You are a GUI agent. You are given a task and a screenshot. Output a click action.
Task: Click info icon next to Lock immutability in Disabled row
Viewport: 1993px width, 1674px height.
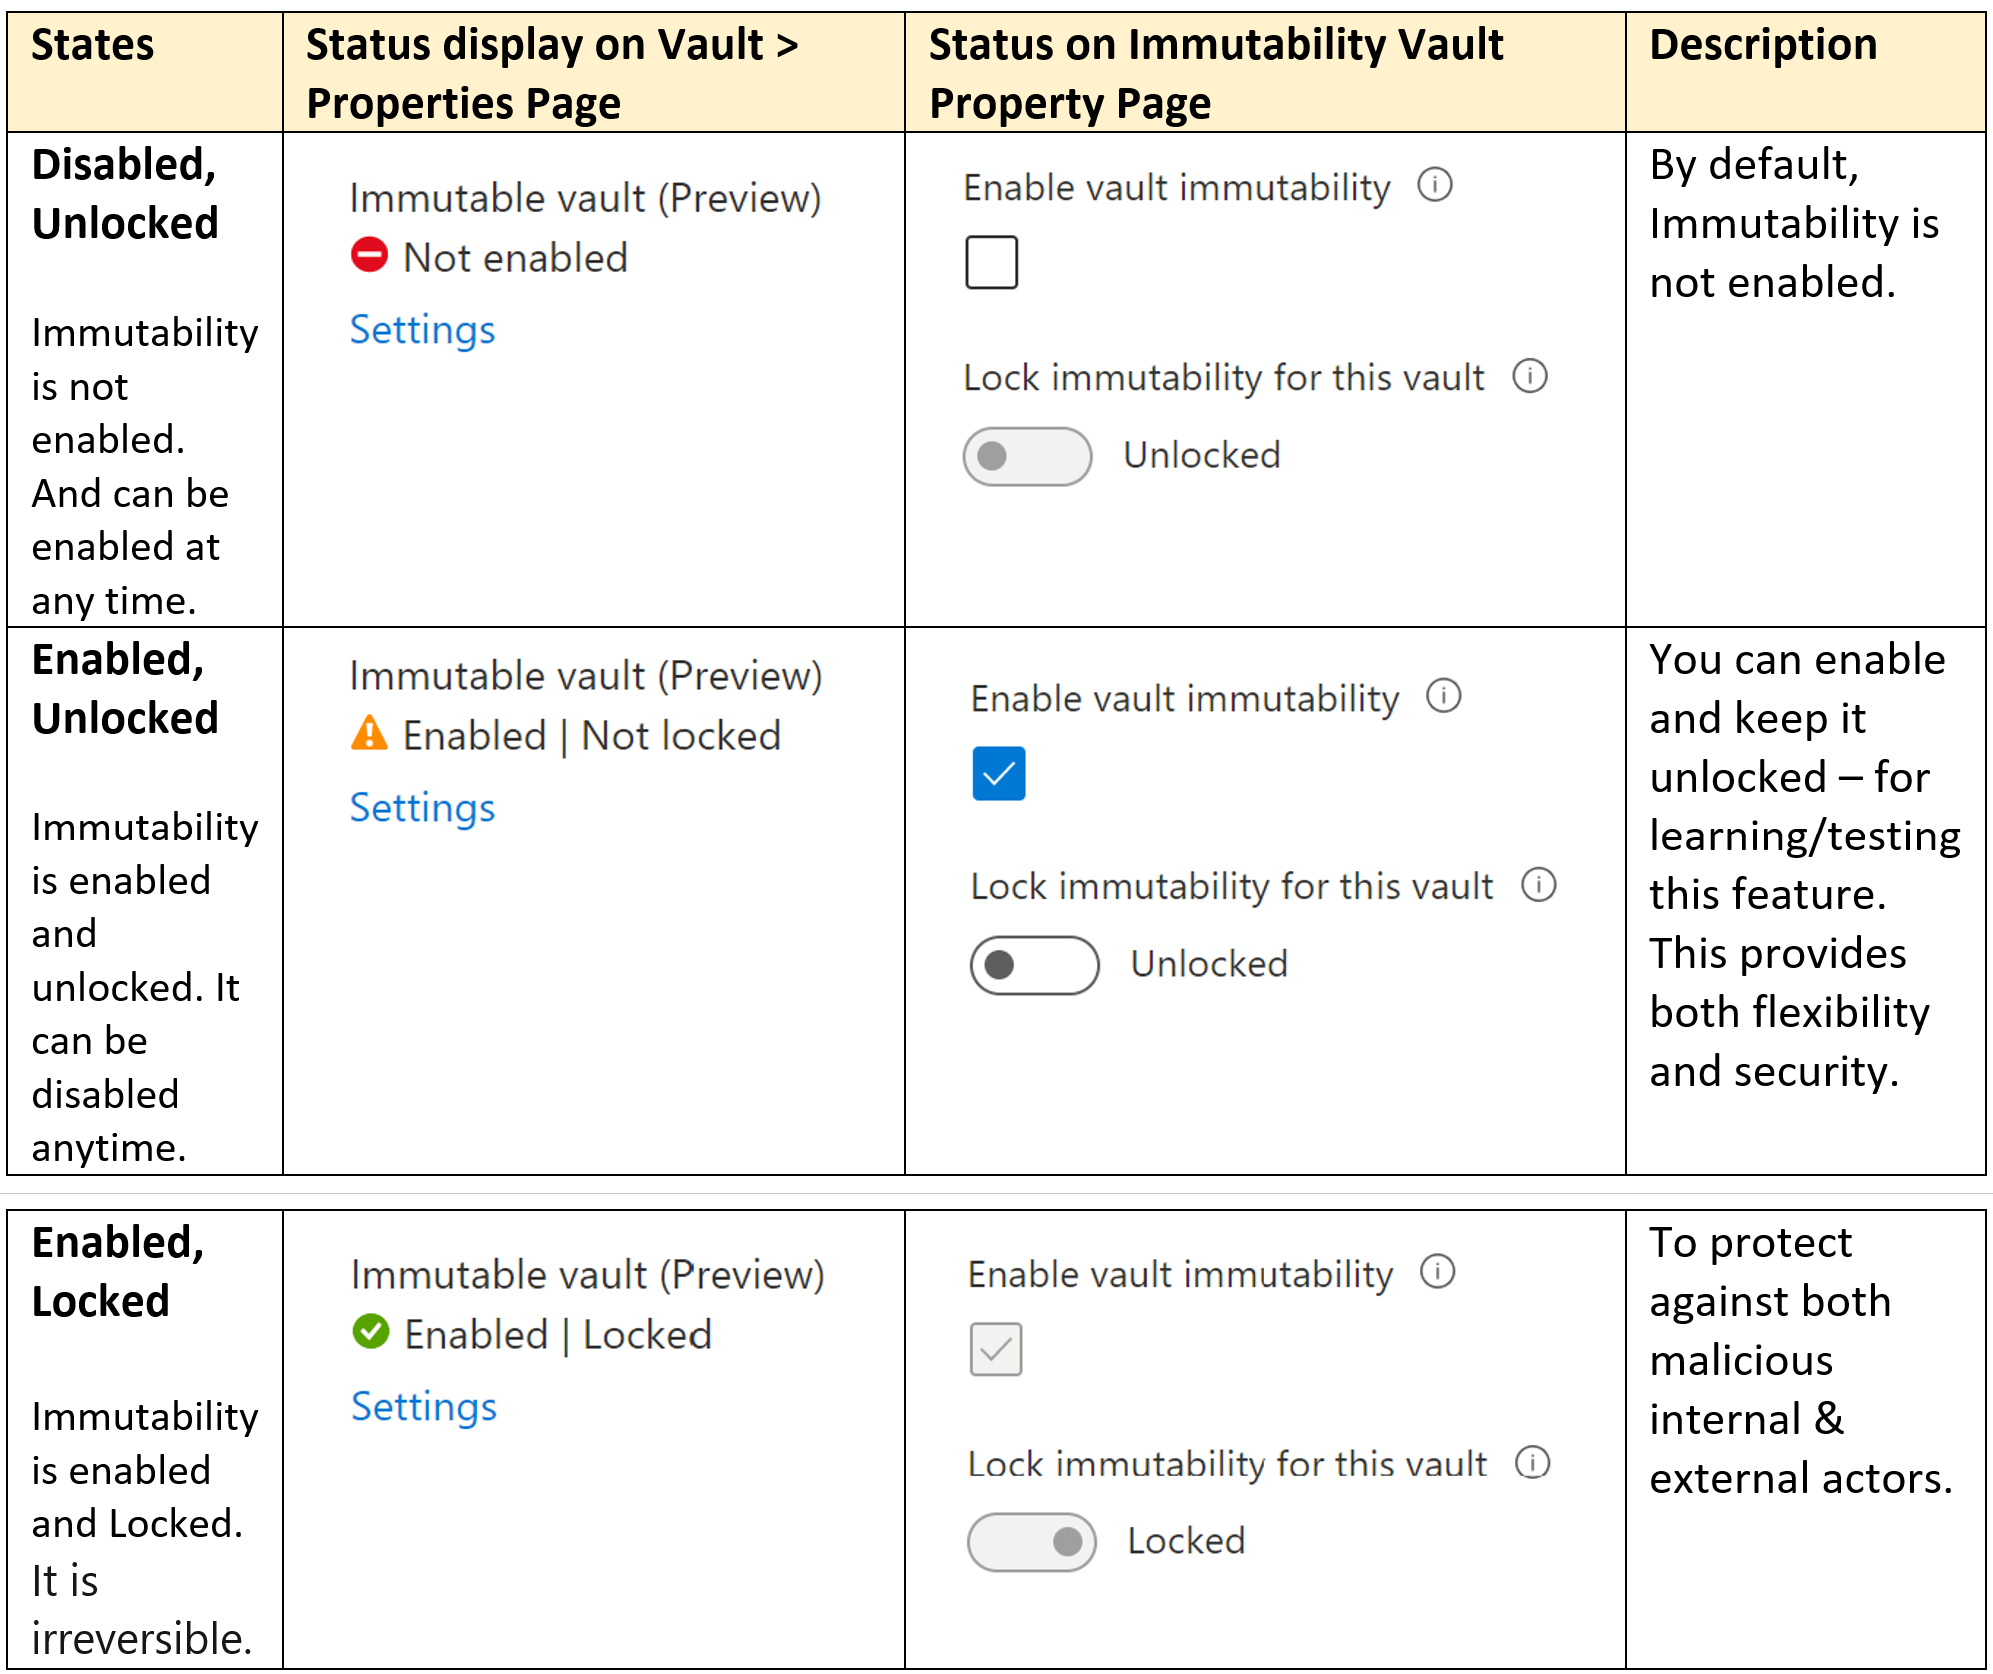[1529, 376]
